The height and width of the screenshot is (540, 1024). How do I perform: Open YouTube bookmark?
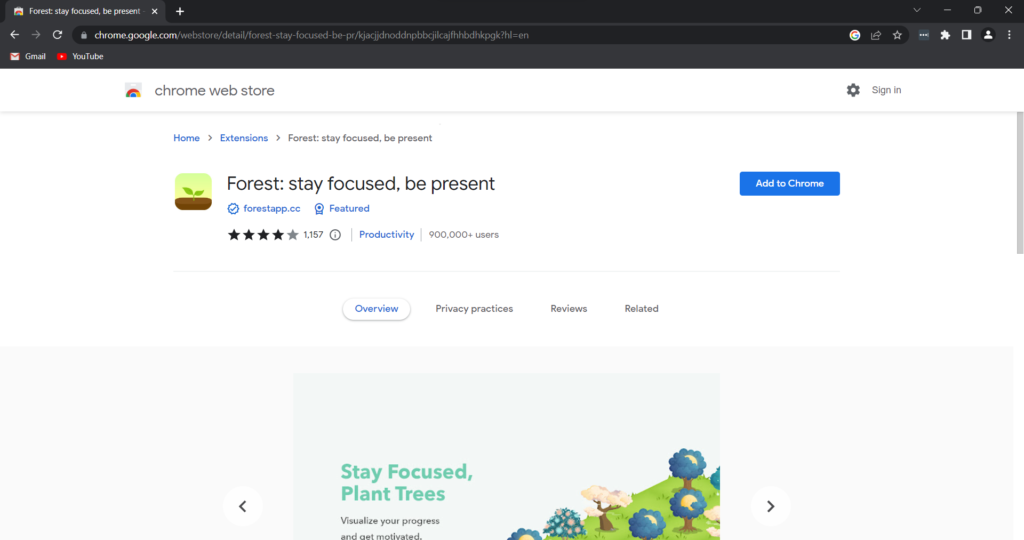(x=80, y=56)
